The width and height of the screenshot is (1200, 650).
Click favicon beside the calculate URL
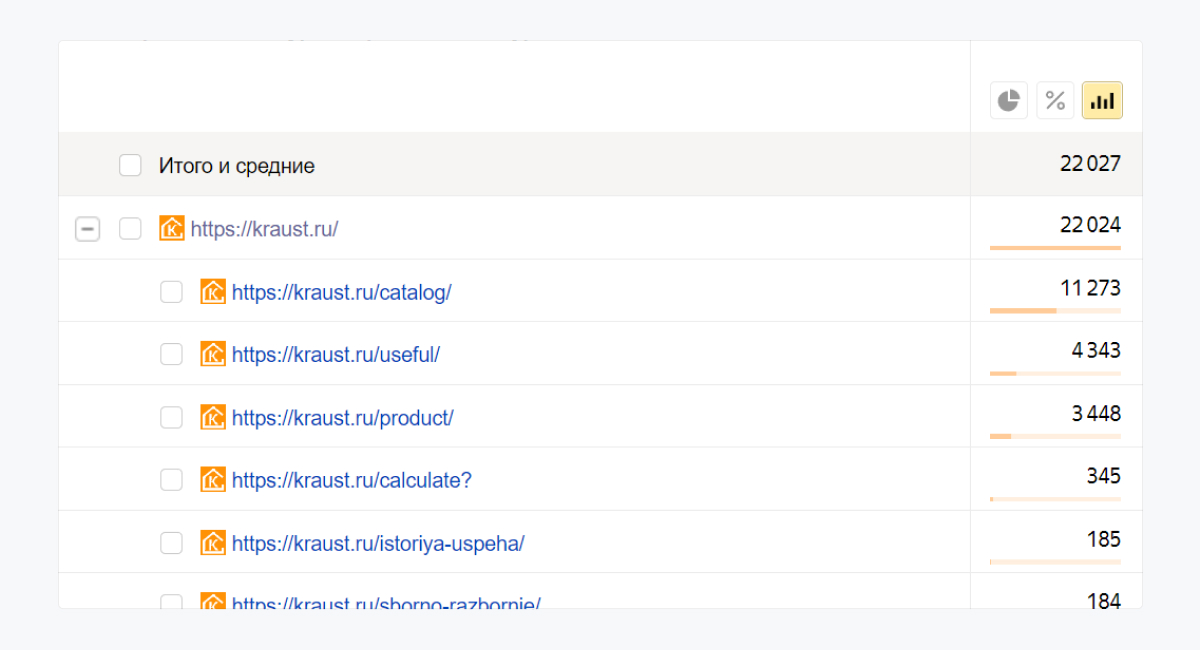point(213,480)
